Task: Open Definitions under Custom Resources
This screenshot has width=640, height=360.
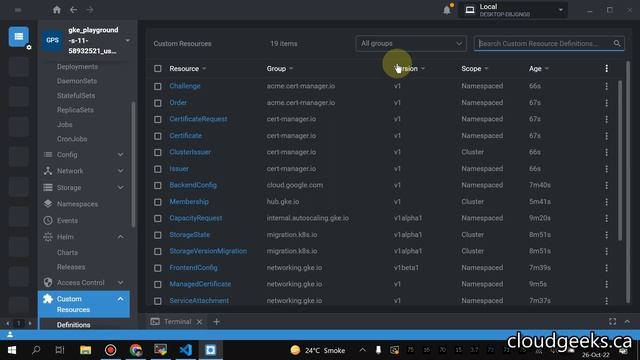Action: click(x=73, y=325)
